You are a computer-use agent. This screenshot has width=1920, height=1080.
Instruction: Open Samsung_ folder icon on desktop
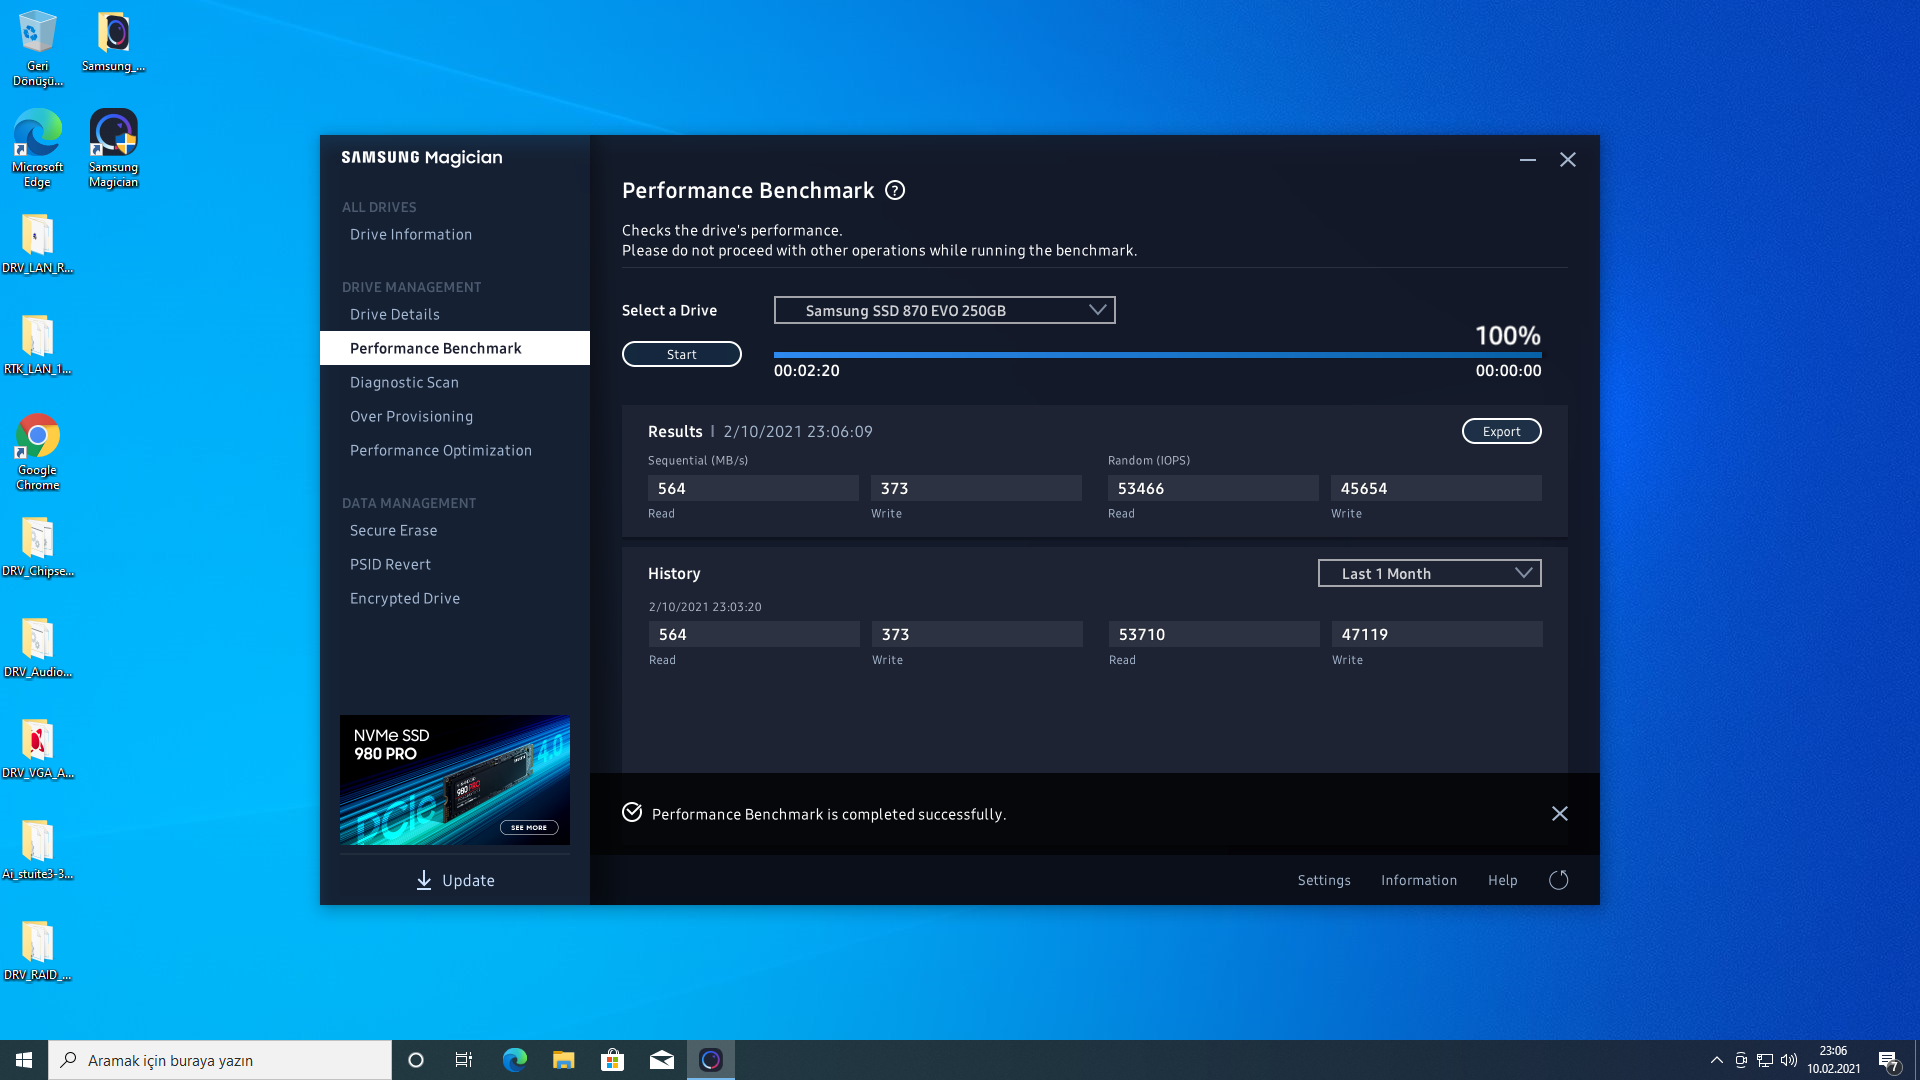pyautogui.click(x=113, y=42)
